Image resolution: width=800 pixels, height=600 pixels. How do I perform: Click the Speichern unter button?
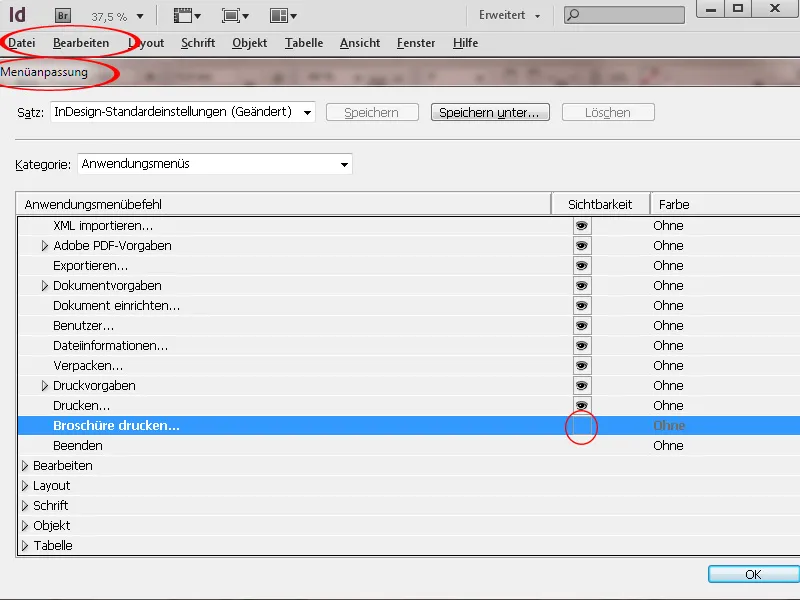[490, 112]
